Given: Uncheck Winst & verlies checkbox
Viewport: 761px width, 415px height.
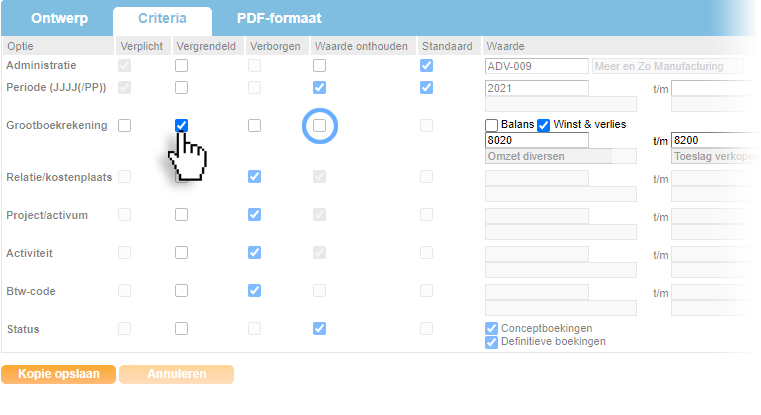Looking at the screenshot, I should click(x=544, y=125).
